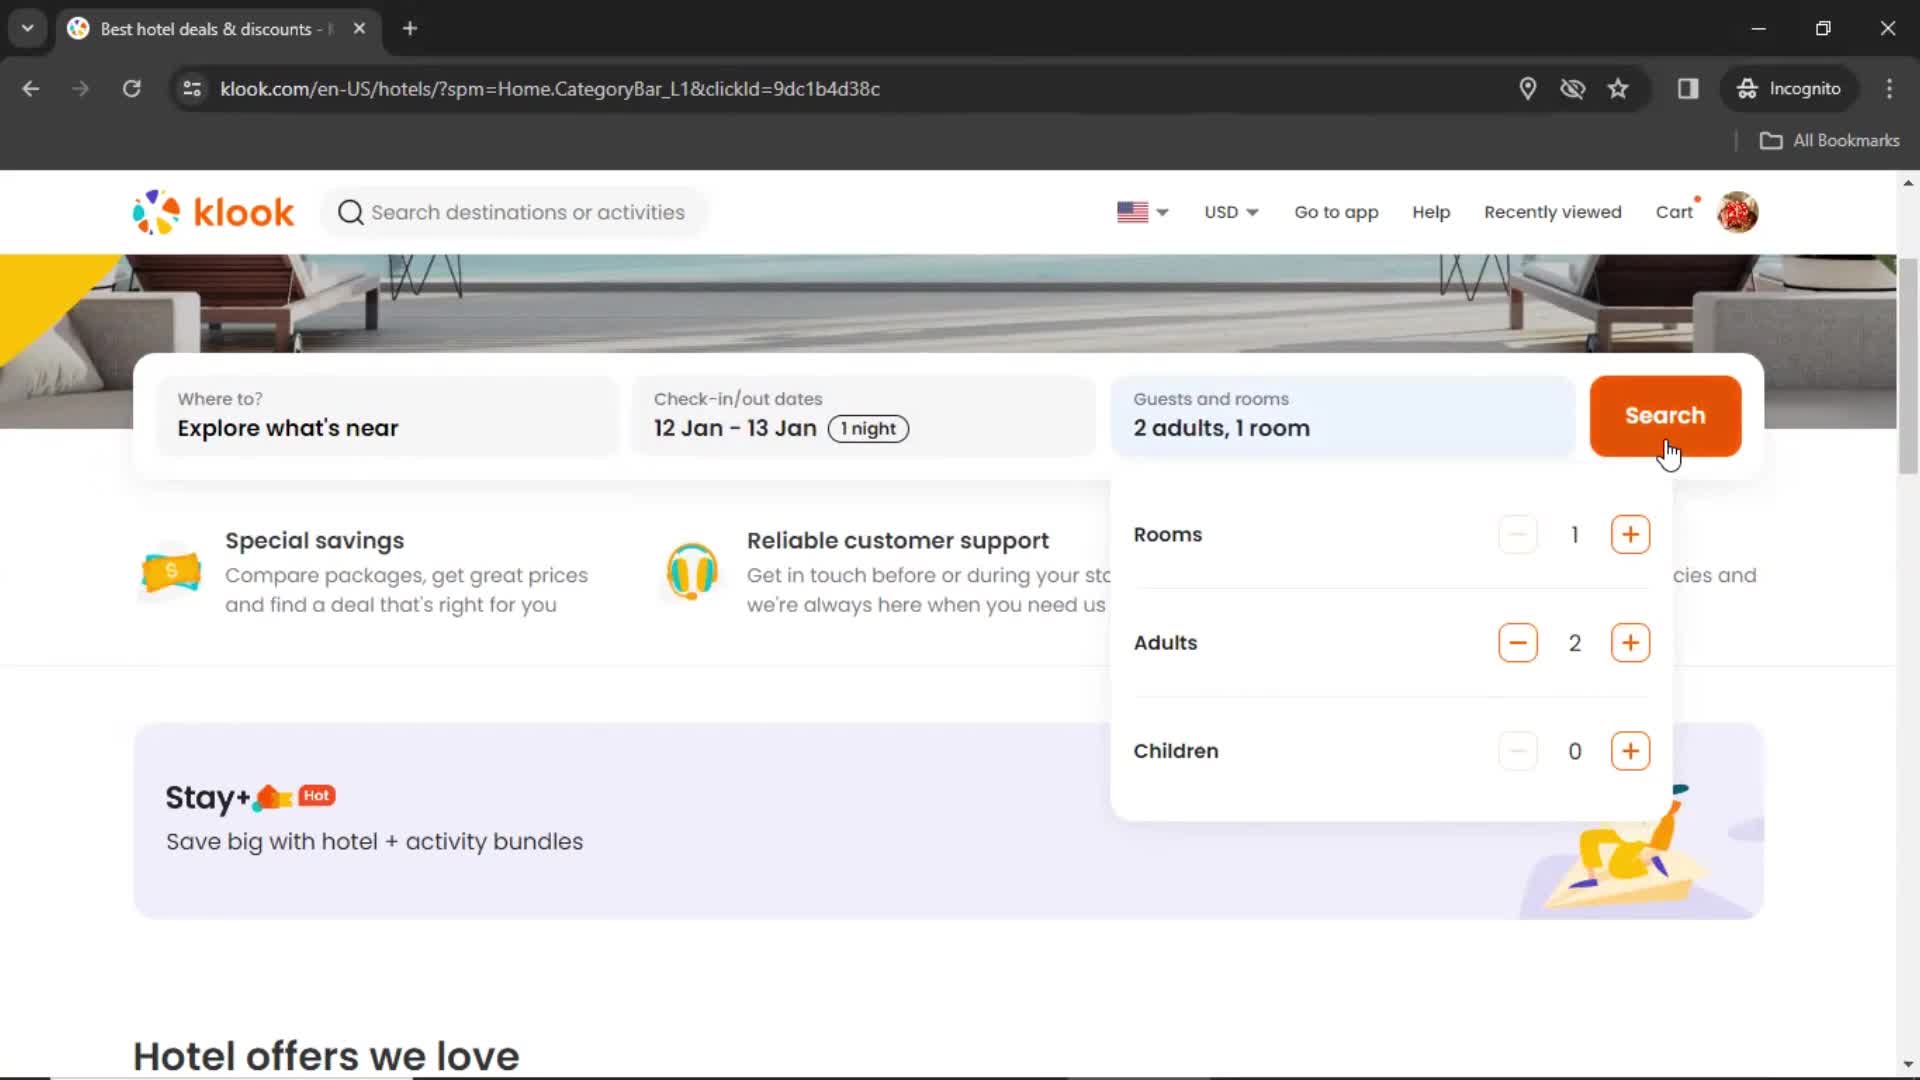Screen dimensions: 1920x1080
Task: Decrease the number of Adults
Action: click(1518, 642)
